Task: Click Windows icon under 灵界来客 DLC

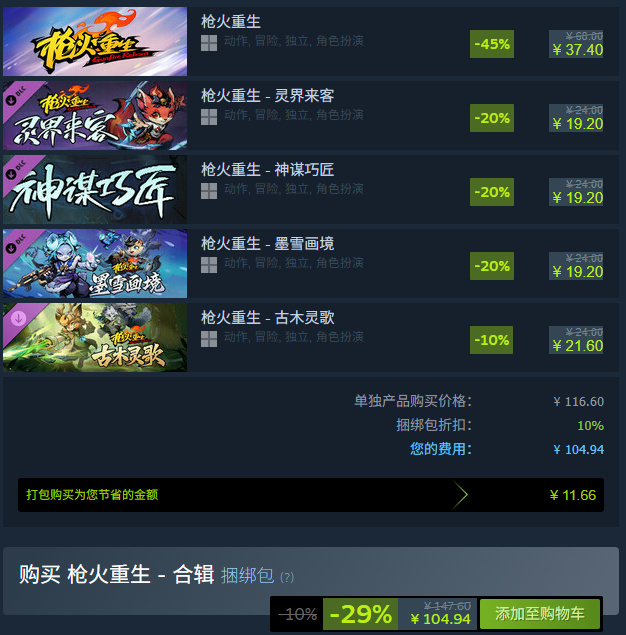Action: pyautogui.click(x=209, y=117)
